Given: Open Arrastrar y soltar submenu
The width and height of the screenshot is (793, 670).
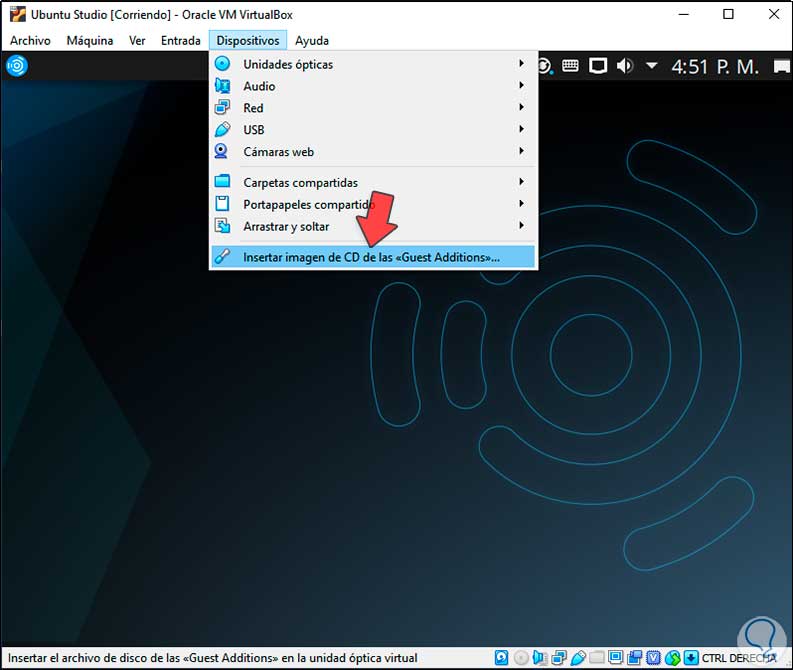Looking at the screenshot, I should 373,227.
